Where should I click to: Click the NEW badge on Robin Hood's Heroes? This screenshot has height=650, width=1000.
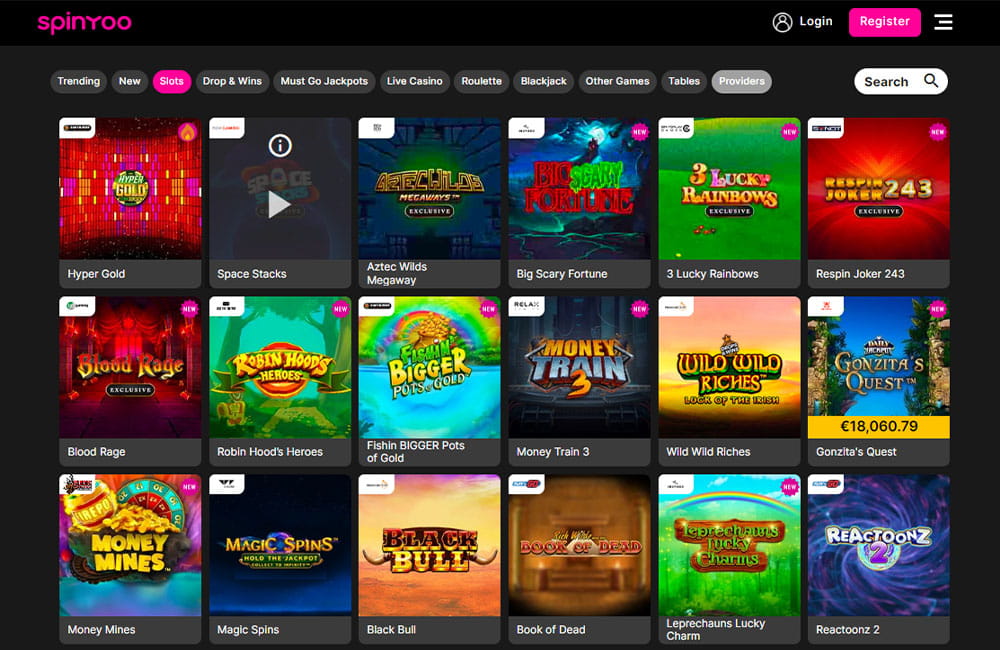(341, 309)
